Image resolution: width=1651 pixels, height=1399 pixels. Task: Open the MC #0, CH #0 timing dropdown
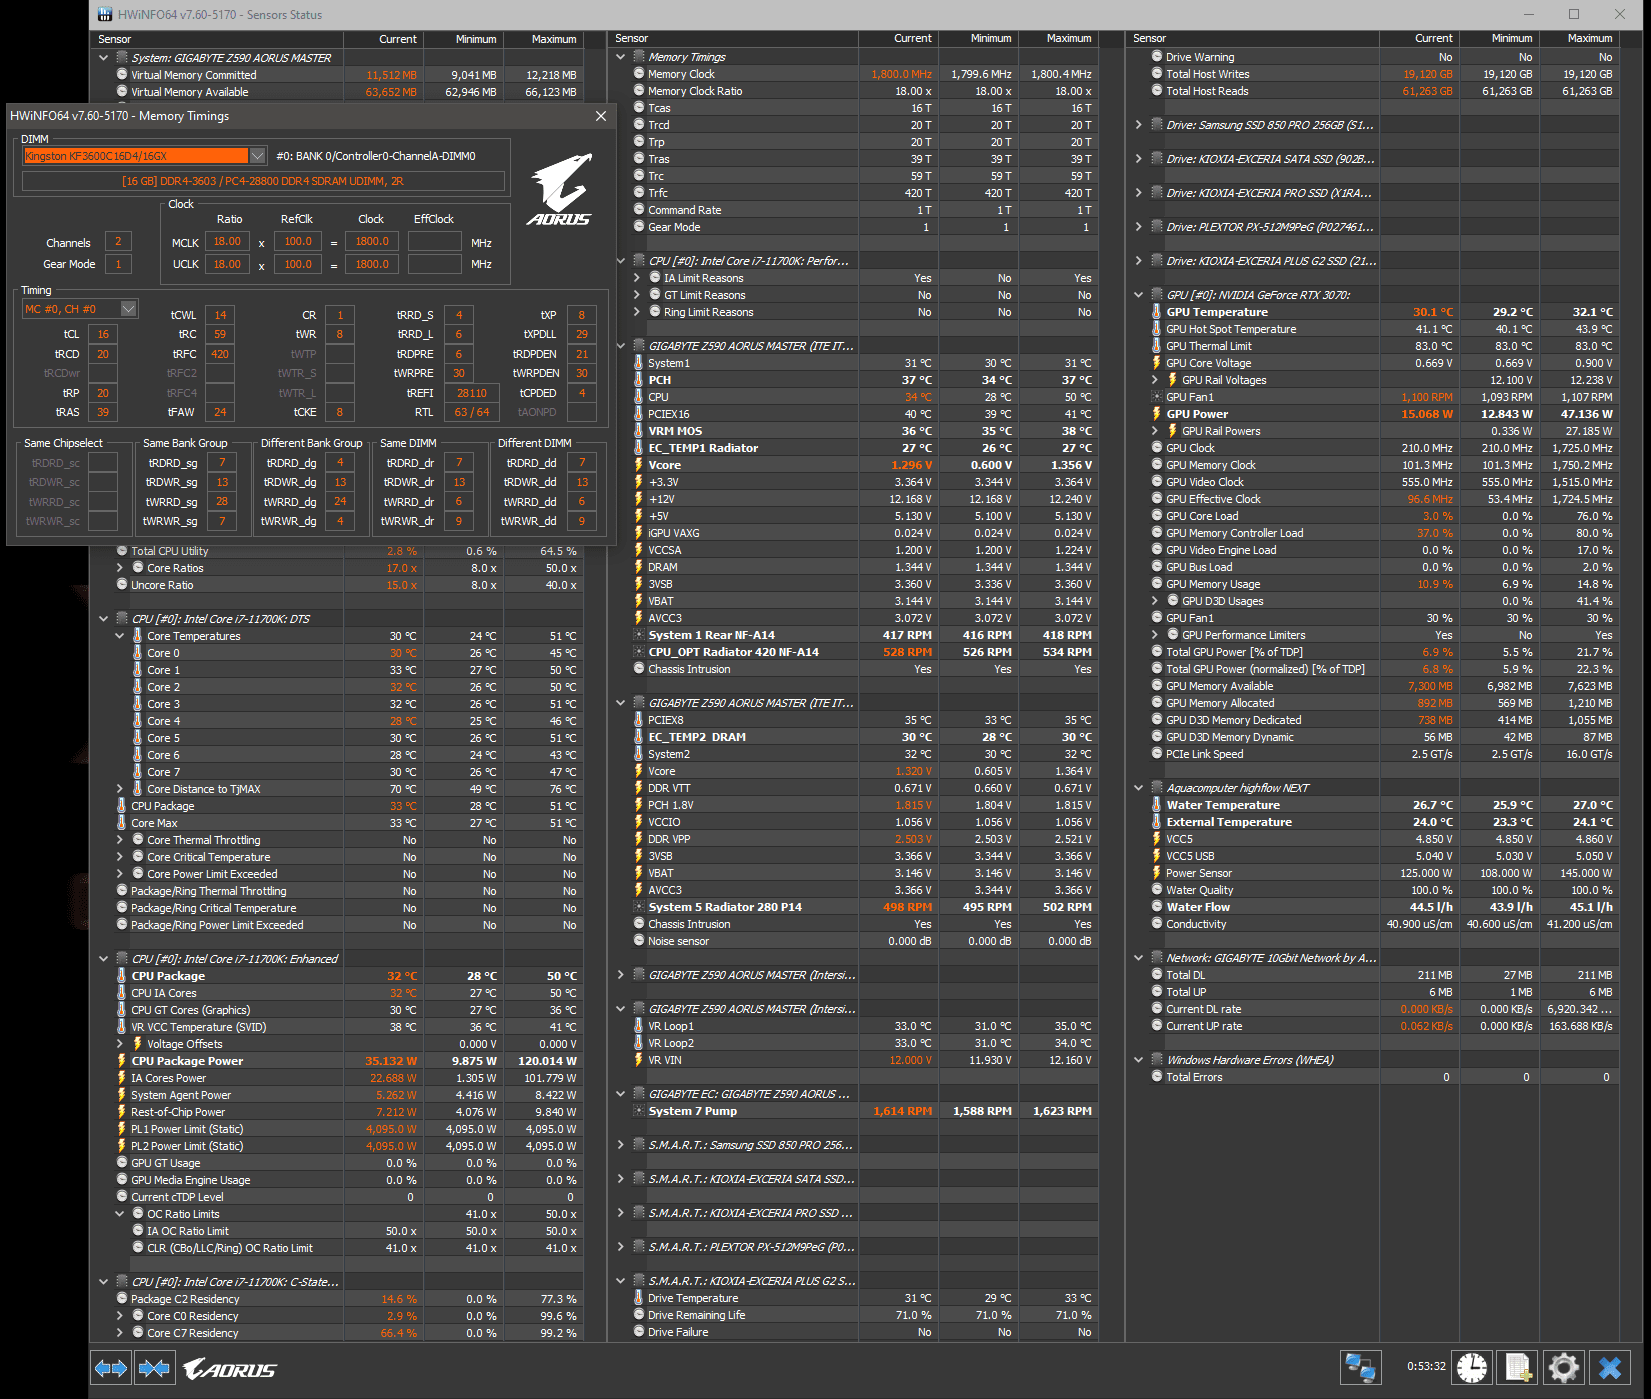[129, 309]
